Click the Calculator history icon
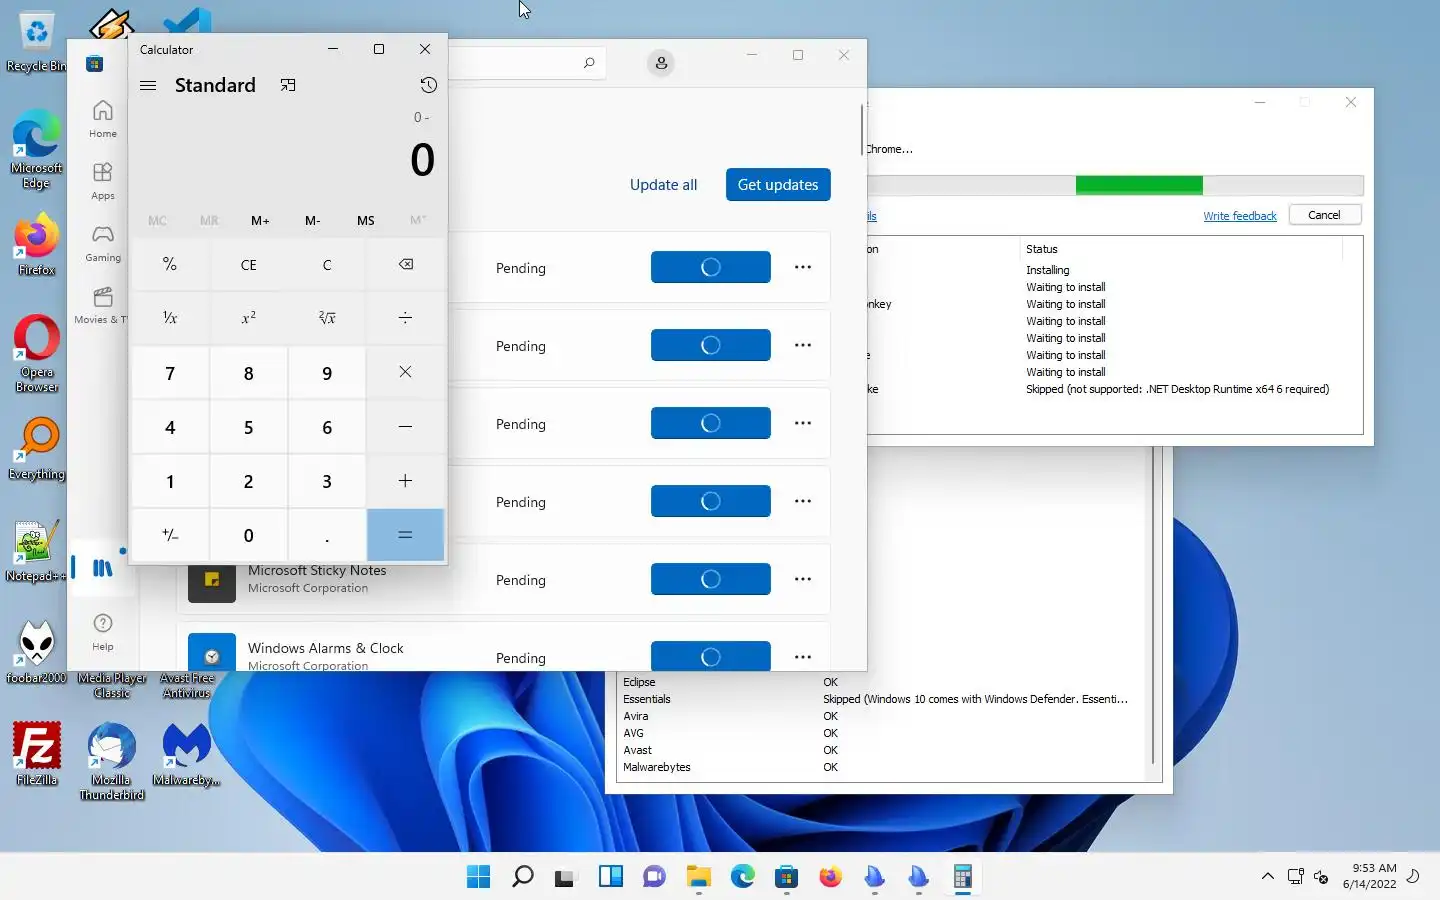Screen dimensions: 1440x900 [428, 85]
